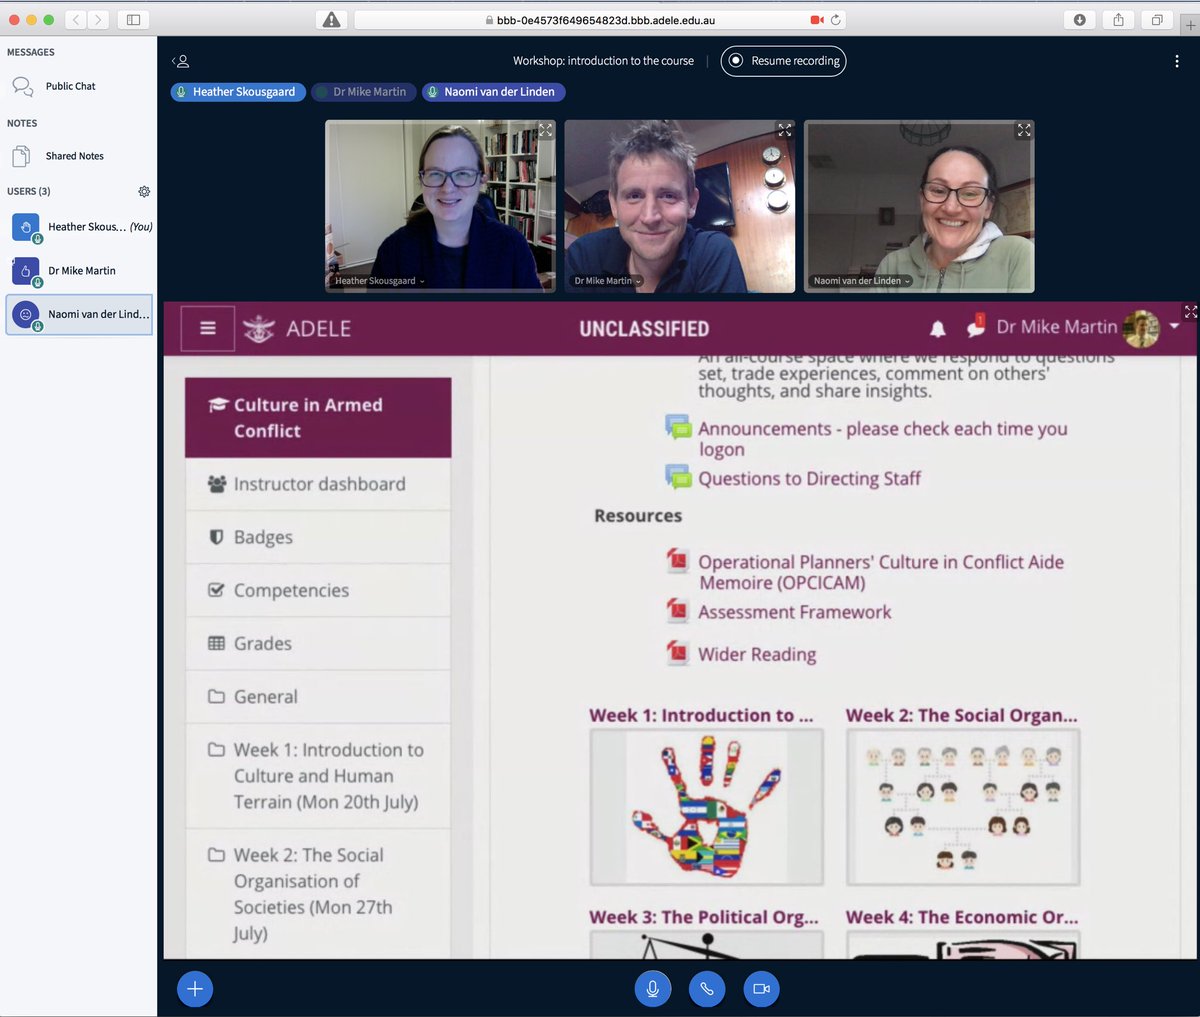
Task: Open the actions menu via blue plus button
Action: point(195,988)
